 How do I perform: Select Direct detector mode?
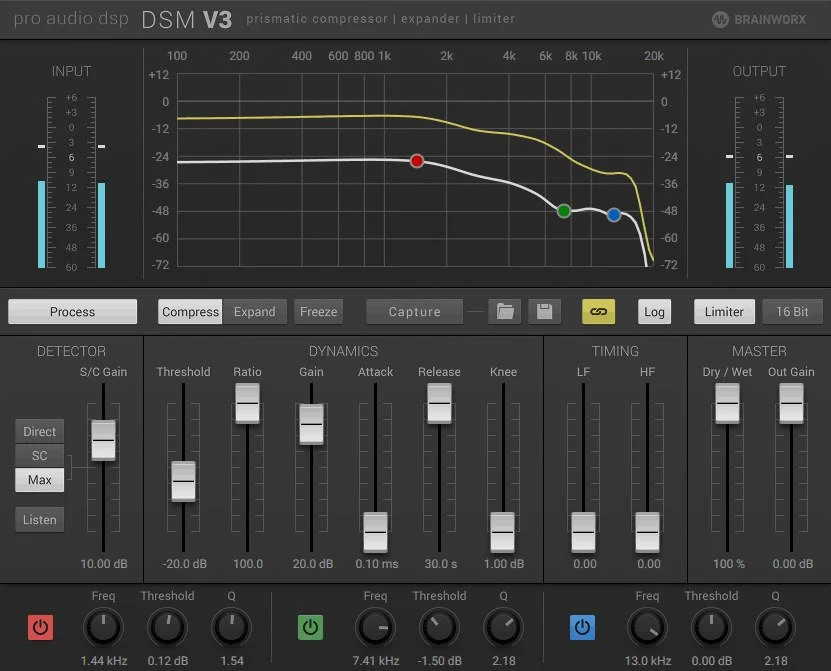[x=40, y=431]
